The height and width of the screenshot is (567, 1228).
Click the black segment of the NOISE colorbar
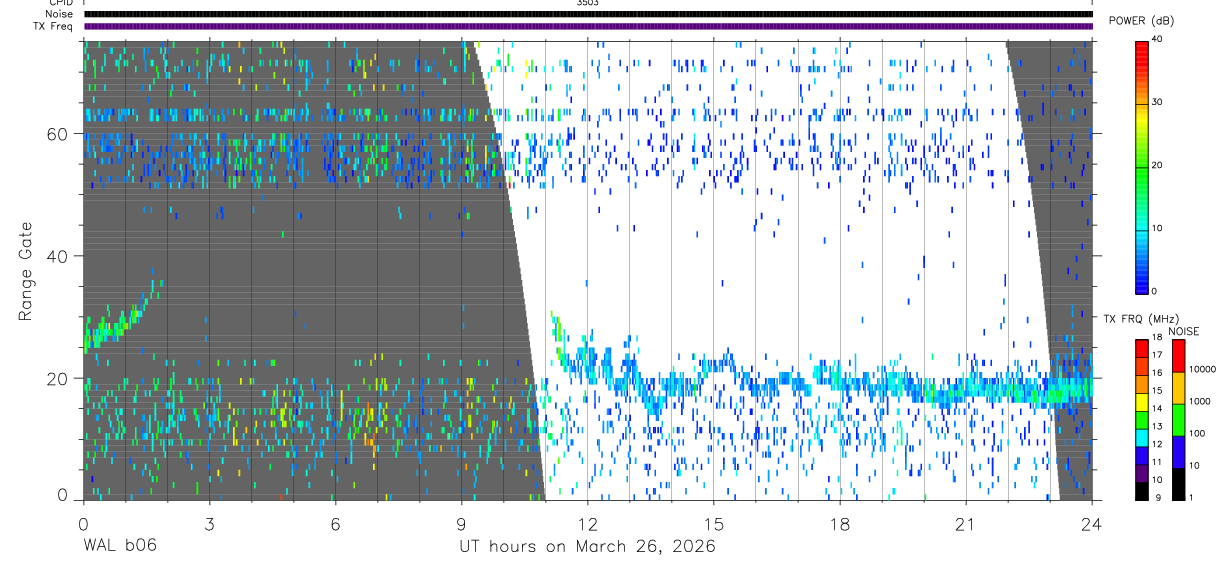[1178, 484]
